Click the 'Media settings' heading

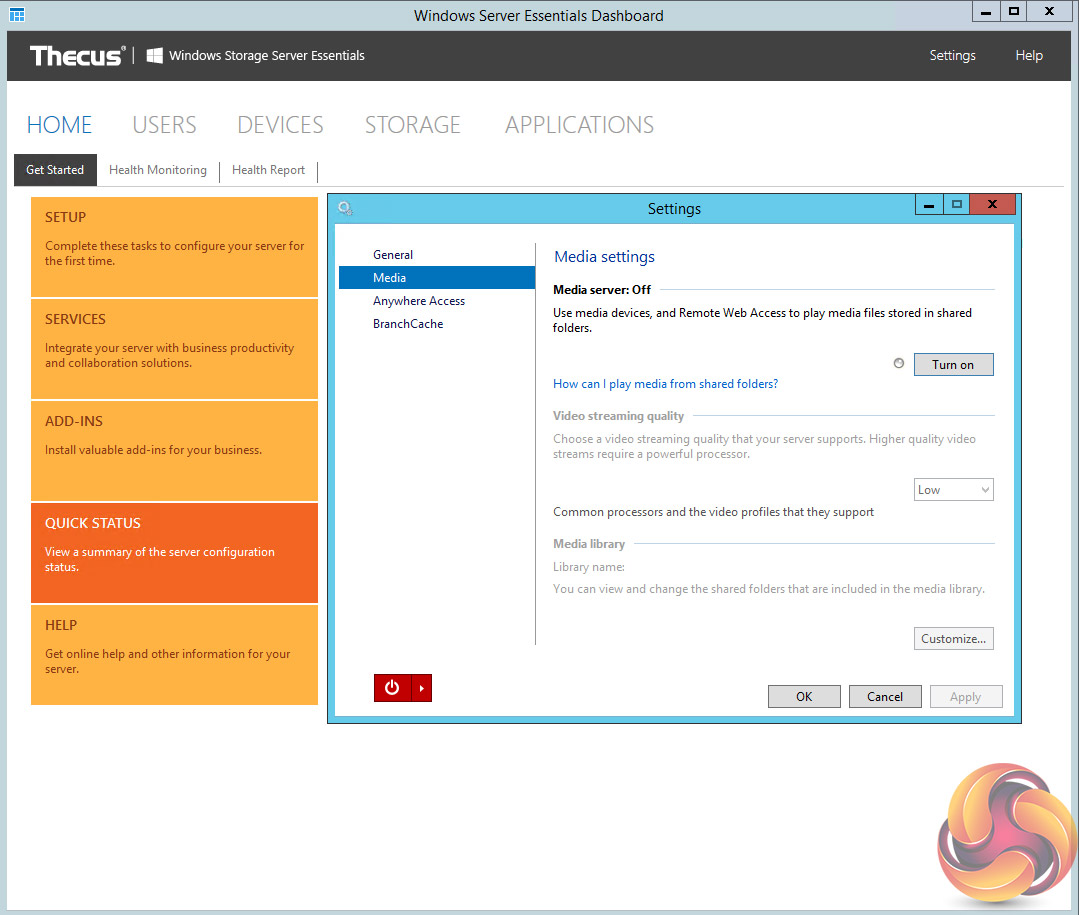click(604, 257)
